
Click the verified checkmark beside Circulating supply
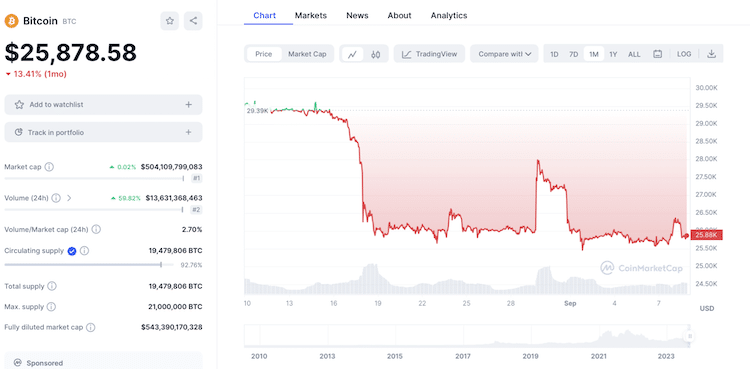click(72, 251)
